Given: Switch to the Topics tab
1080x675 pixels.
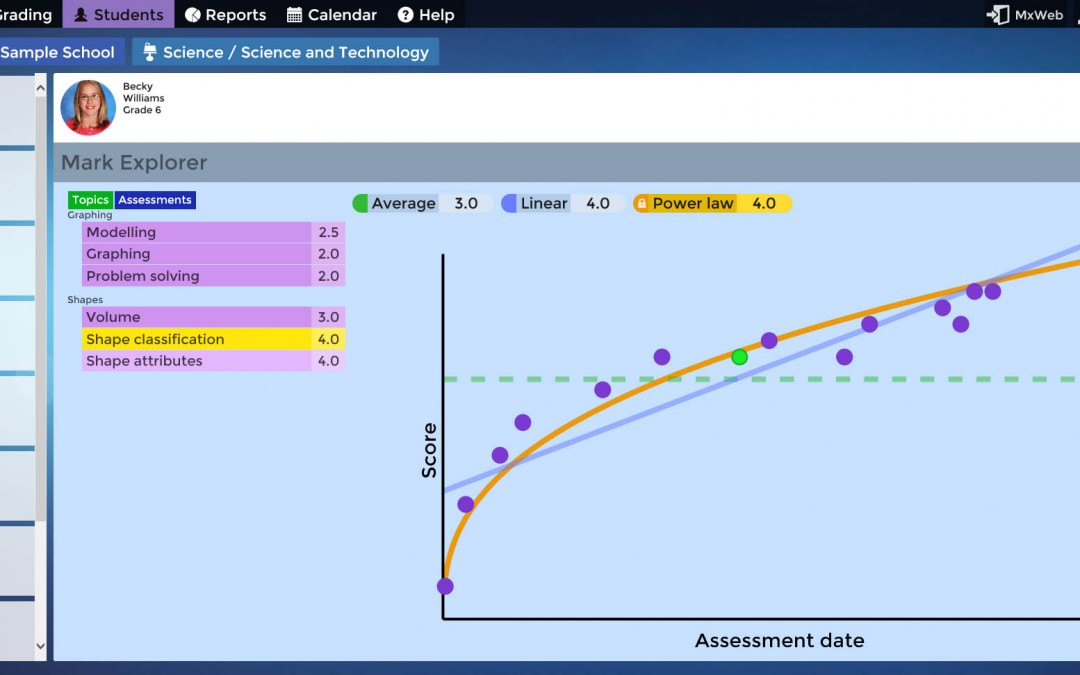Looking at the screenshot, I should tap(90, 200).
